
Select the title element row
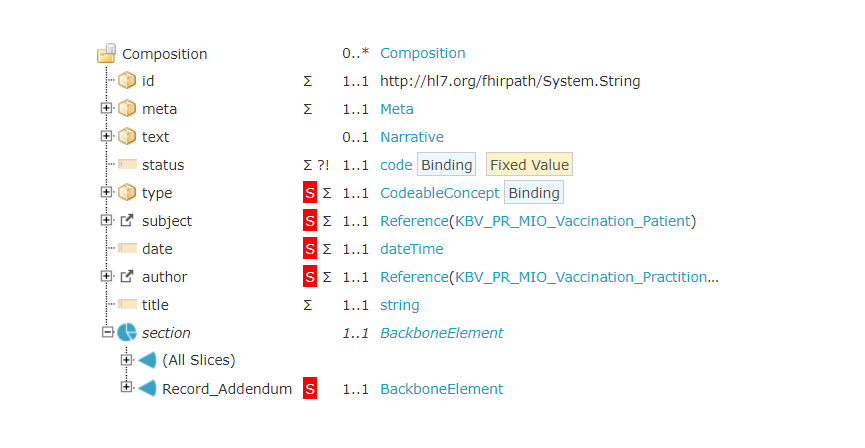(155, 305)
